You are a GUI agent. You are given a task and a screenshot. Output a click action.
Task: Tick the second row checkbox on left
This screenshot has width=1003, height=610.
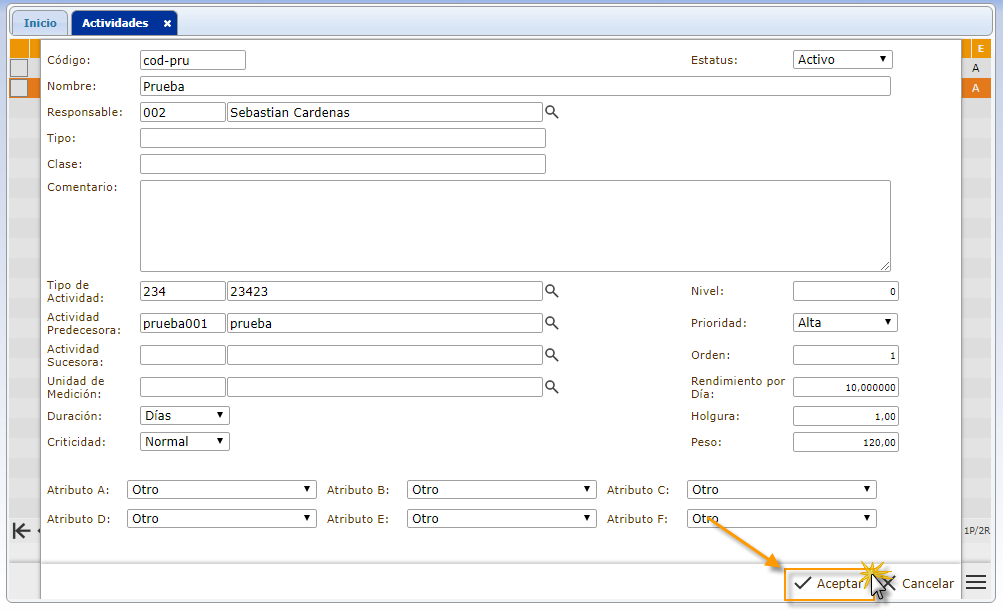[x=19, y=88]
